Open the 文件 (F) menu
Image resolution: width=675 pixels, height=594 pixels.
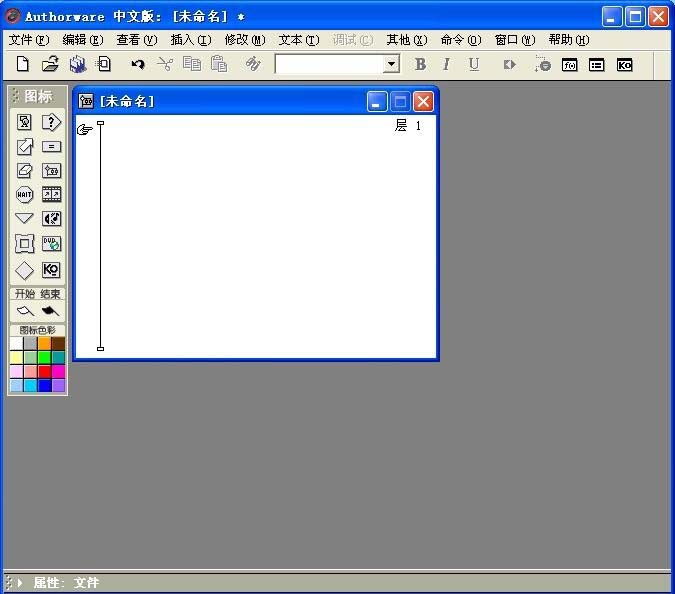coord(29,40)
